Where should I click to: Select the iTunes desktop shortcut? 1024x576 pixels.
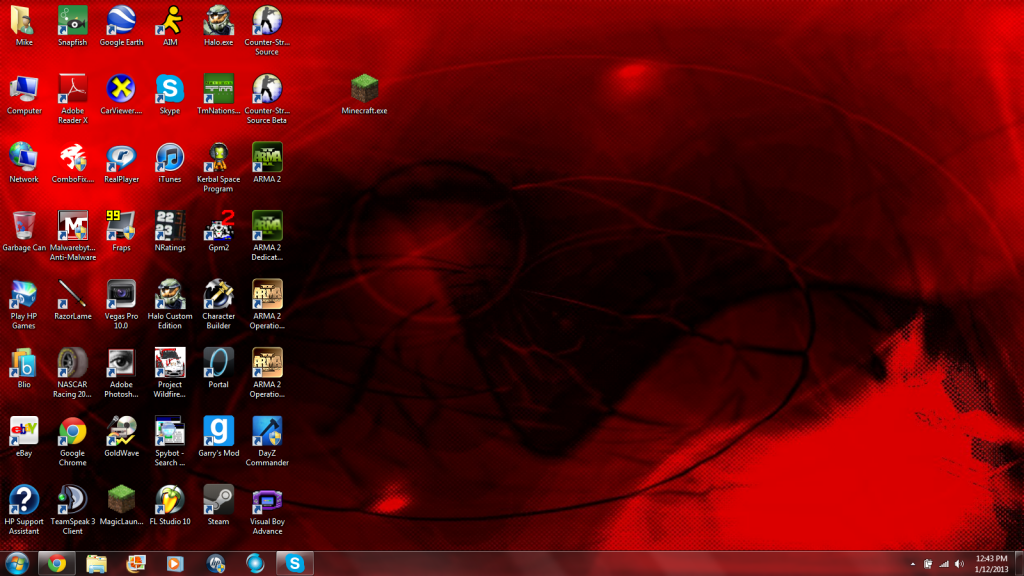pyautogui.click(x=170, y=163)
